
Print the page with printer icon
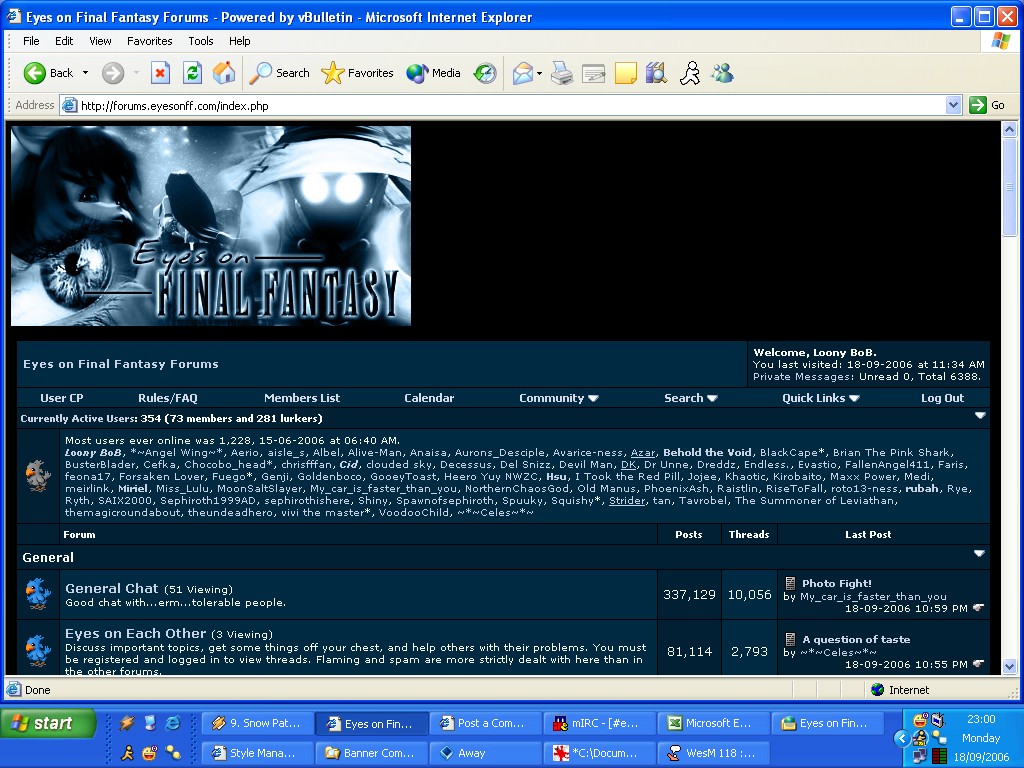(x=562, y=73)
